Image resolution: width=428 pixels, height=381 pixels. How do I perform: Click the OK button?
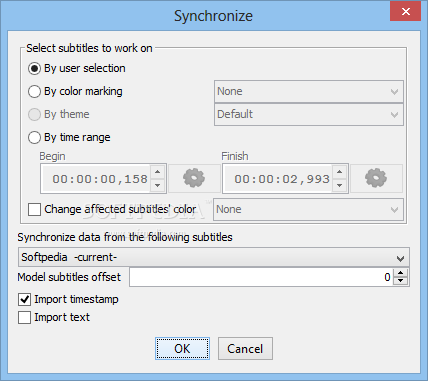182,349
